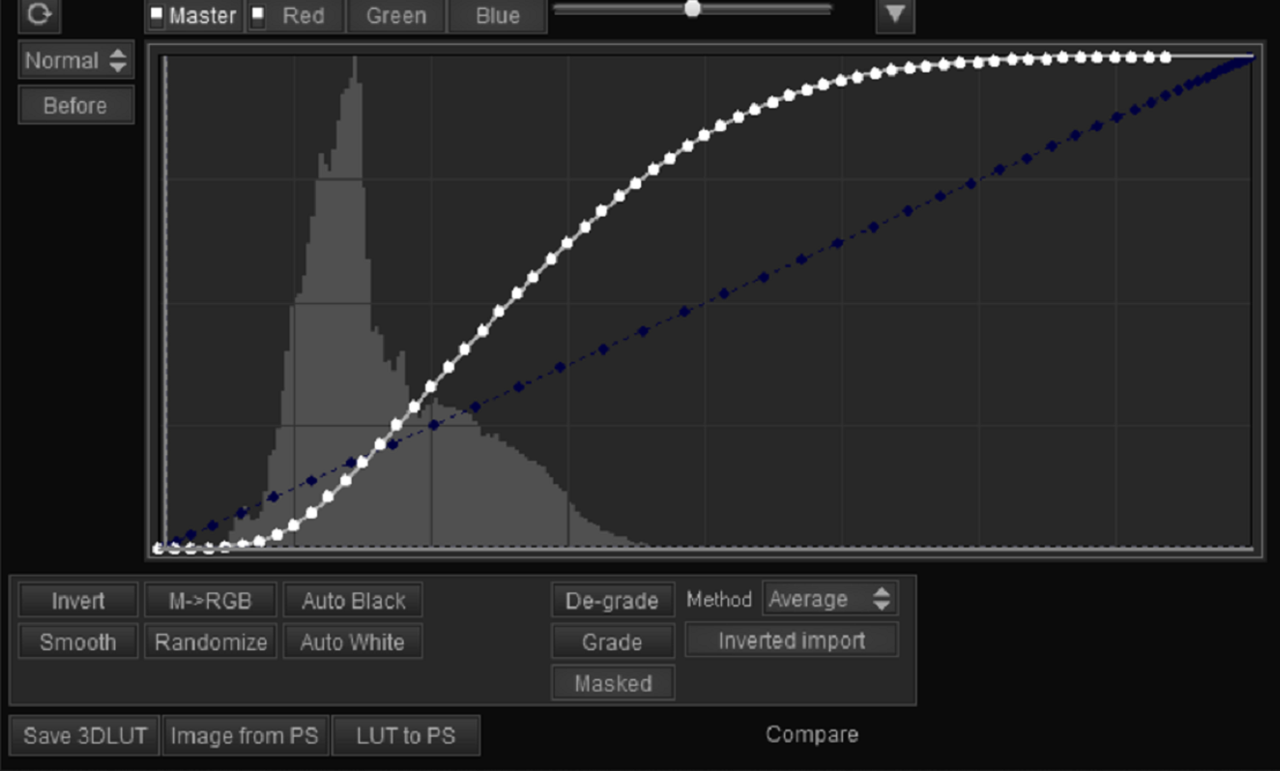Toggle the checkbox on the Master tab
1280x771 pixels.
tap(157, 16)
